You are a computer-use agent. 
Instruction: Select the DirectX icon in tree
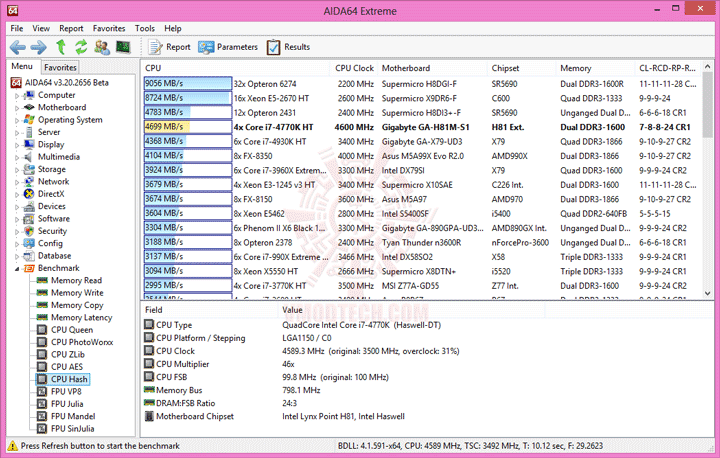[x=29, y=194]
